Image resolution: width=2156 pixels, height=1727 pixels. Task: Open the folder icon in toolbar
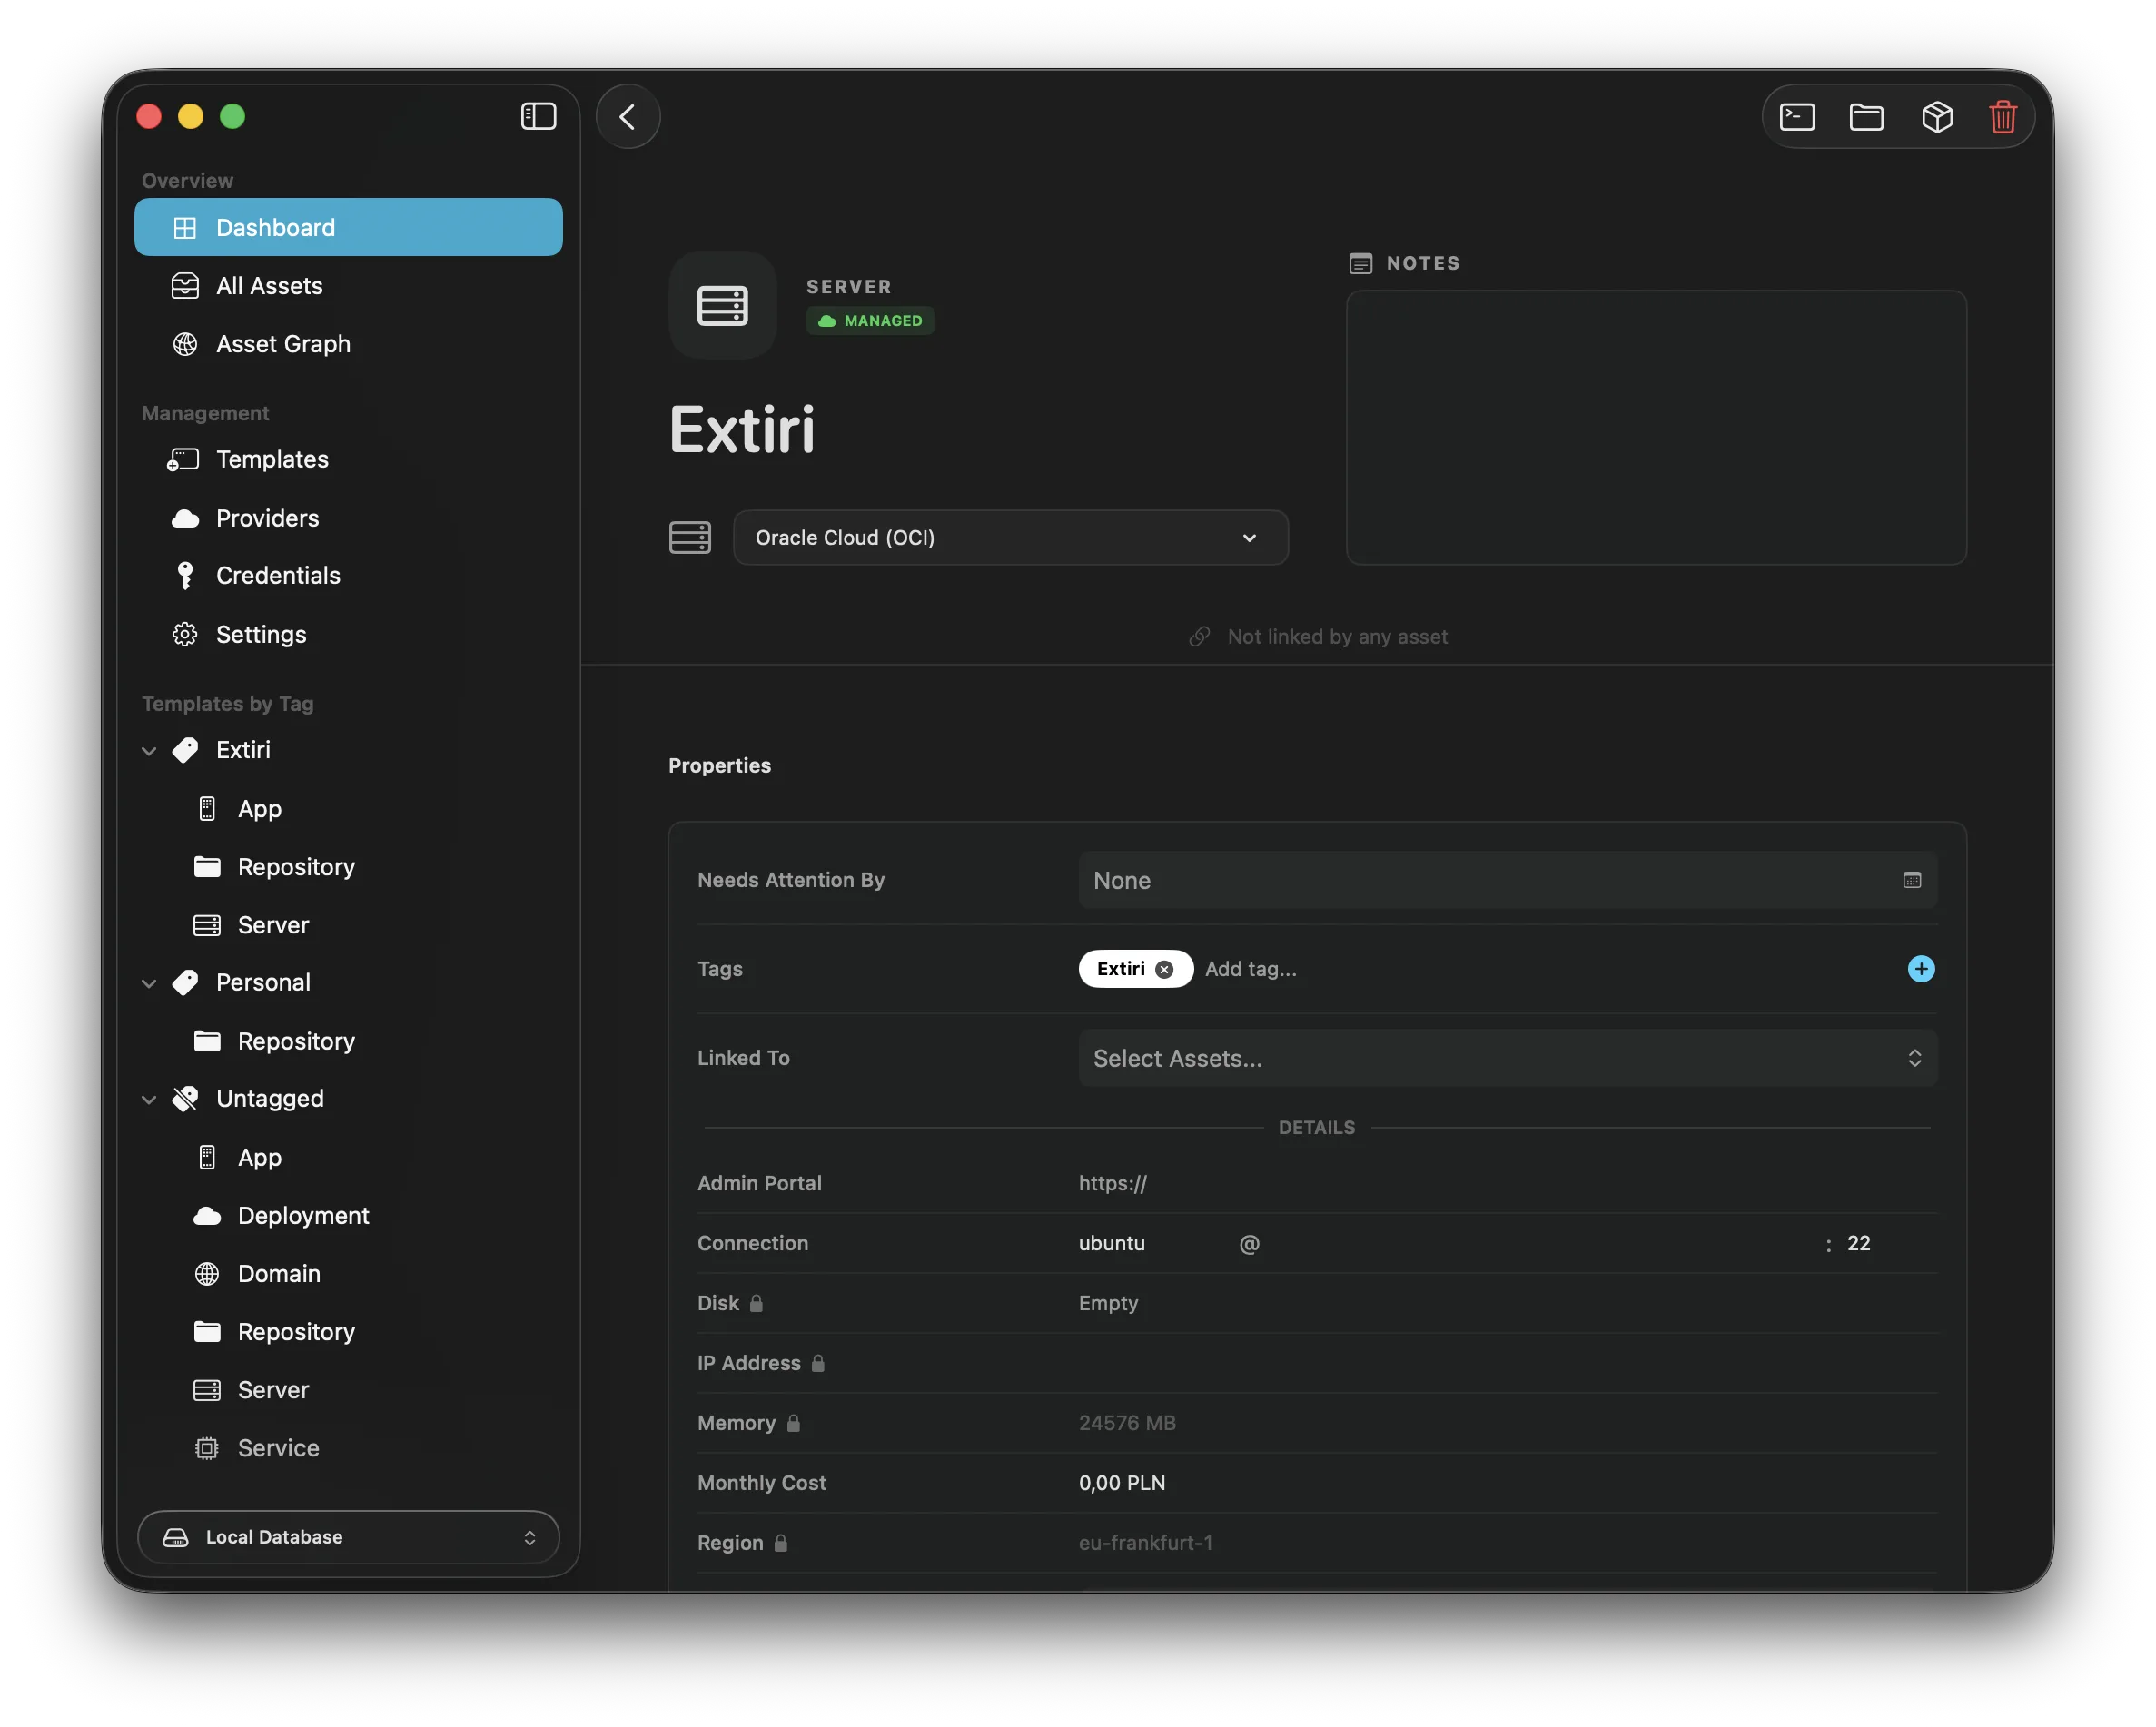1866,117
